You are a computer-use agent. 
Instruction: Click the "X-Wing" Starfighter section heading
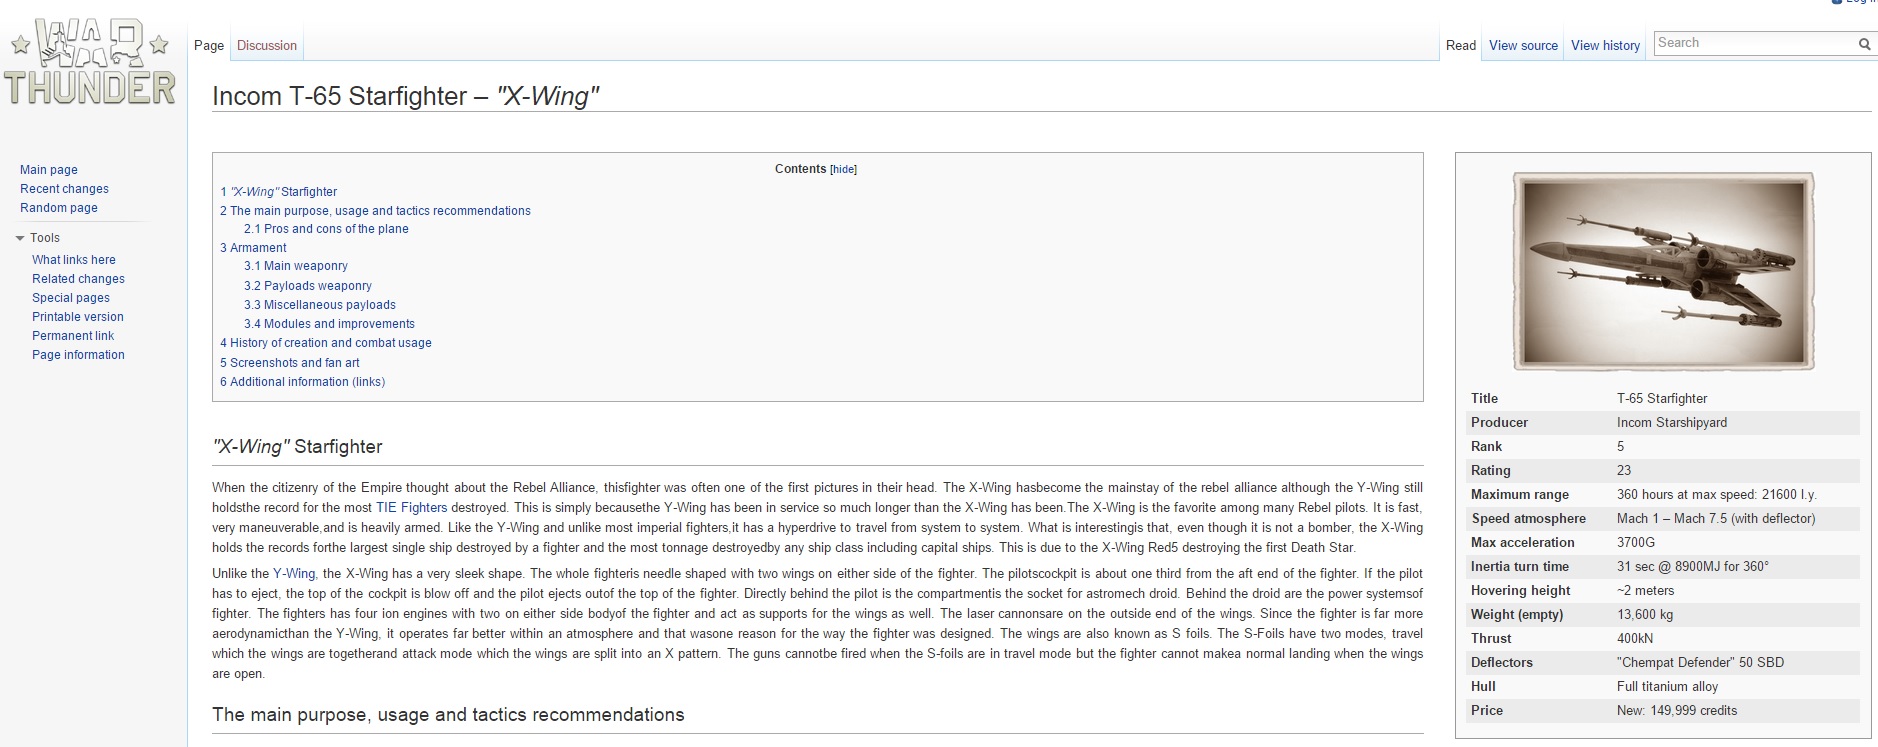click(297, 447)
